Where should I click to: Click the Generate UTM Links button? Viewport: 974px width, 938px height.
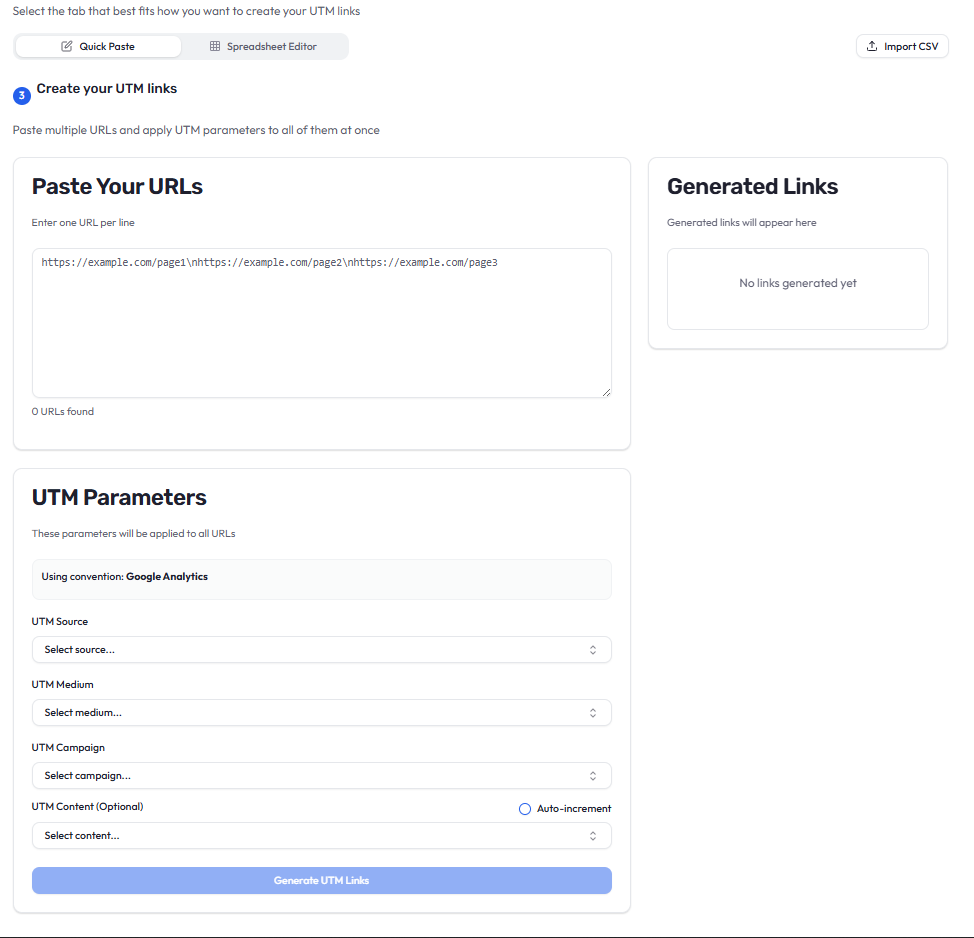tap(322, 880)
